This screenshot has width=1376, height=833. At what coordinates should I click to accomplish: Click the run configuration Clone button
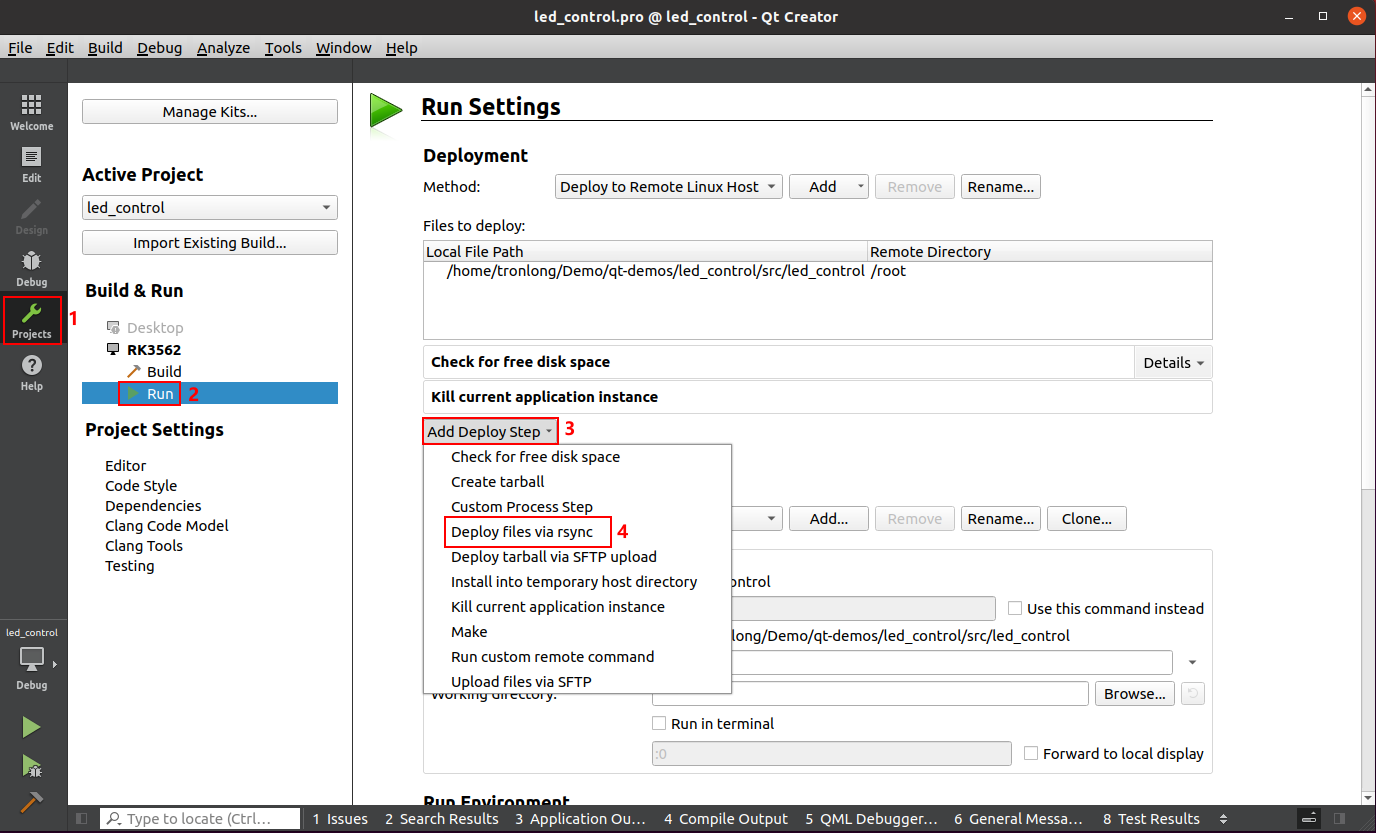(1087, 519)
